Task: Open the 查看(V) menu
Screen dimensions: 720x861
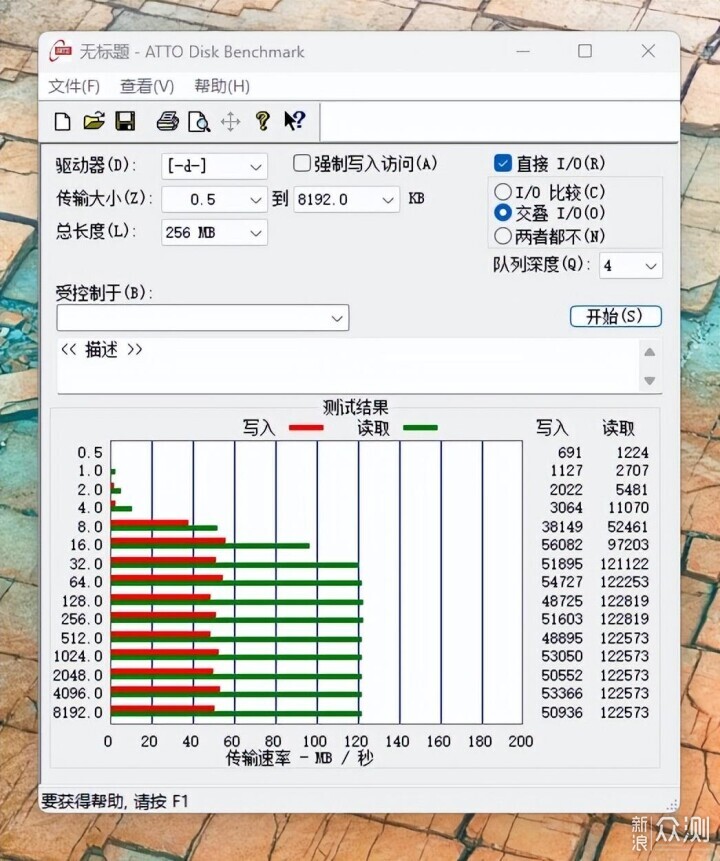Action: pyautogui.click(x=147, y=86)
